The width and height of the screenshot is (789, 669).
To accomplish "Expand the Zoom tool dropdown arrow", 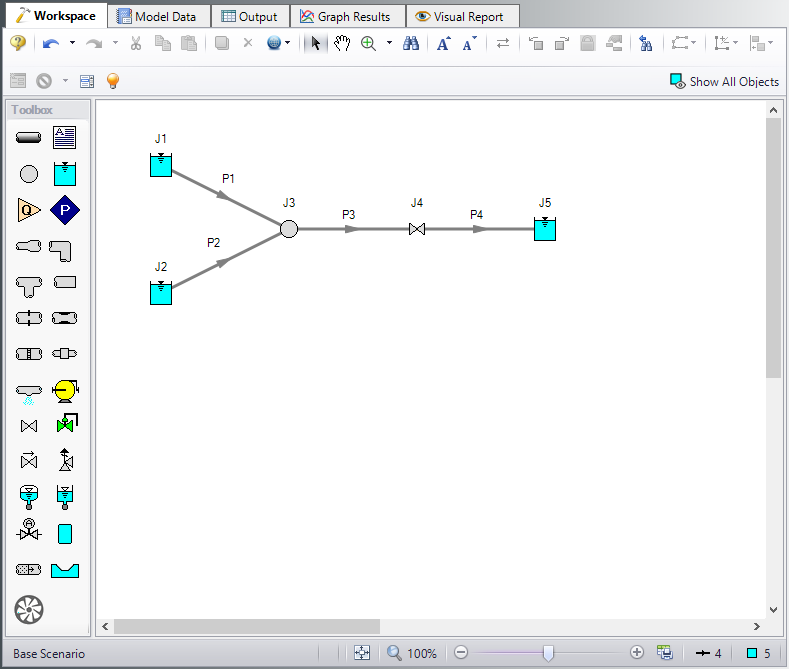I will click(389, 43).
